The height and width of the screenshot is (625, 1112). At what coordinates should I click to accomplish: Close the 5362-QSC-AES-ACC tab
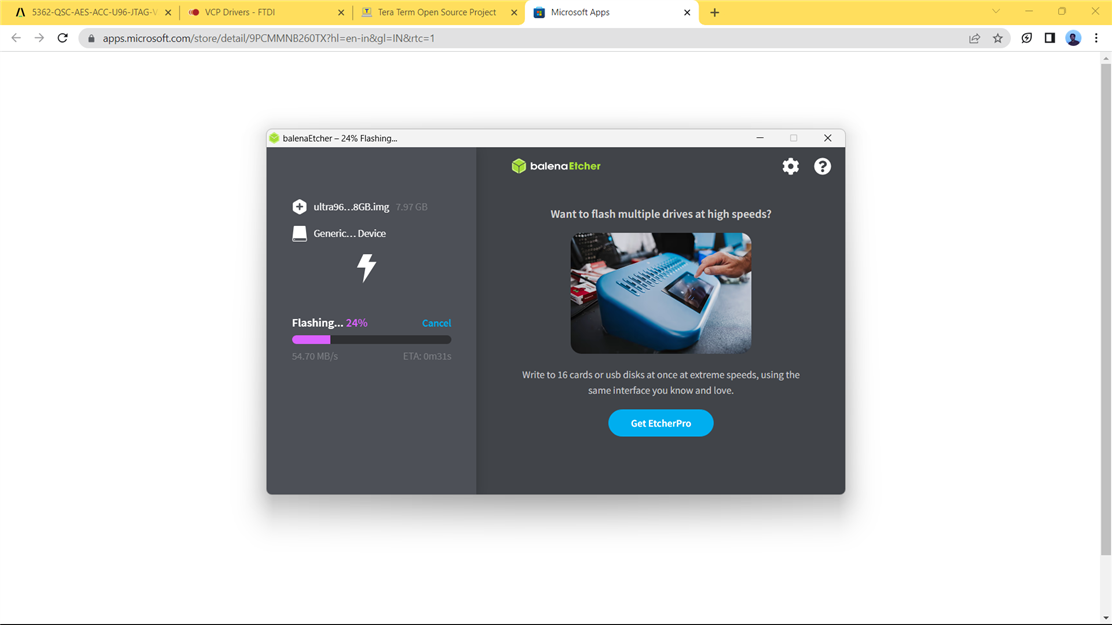(x=168, y=13)
